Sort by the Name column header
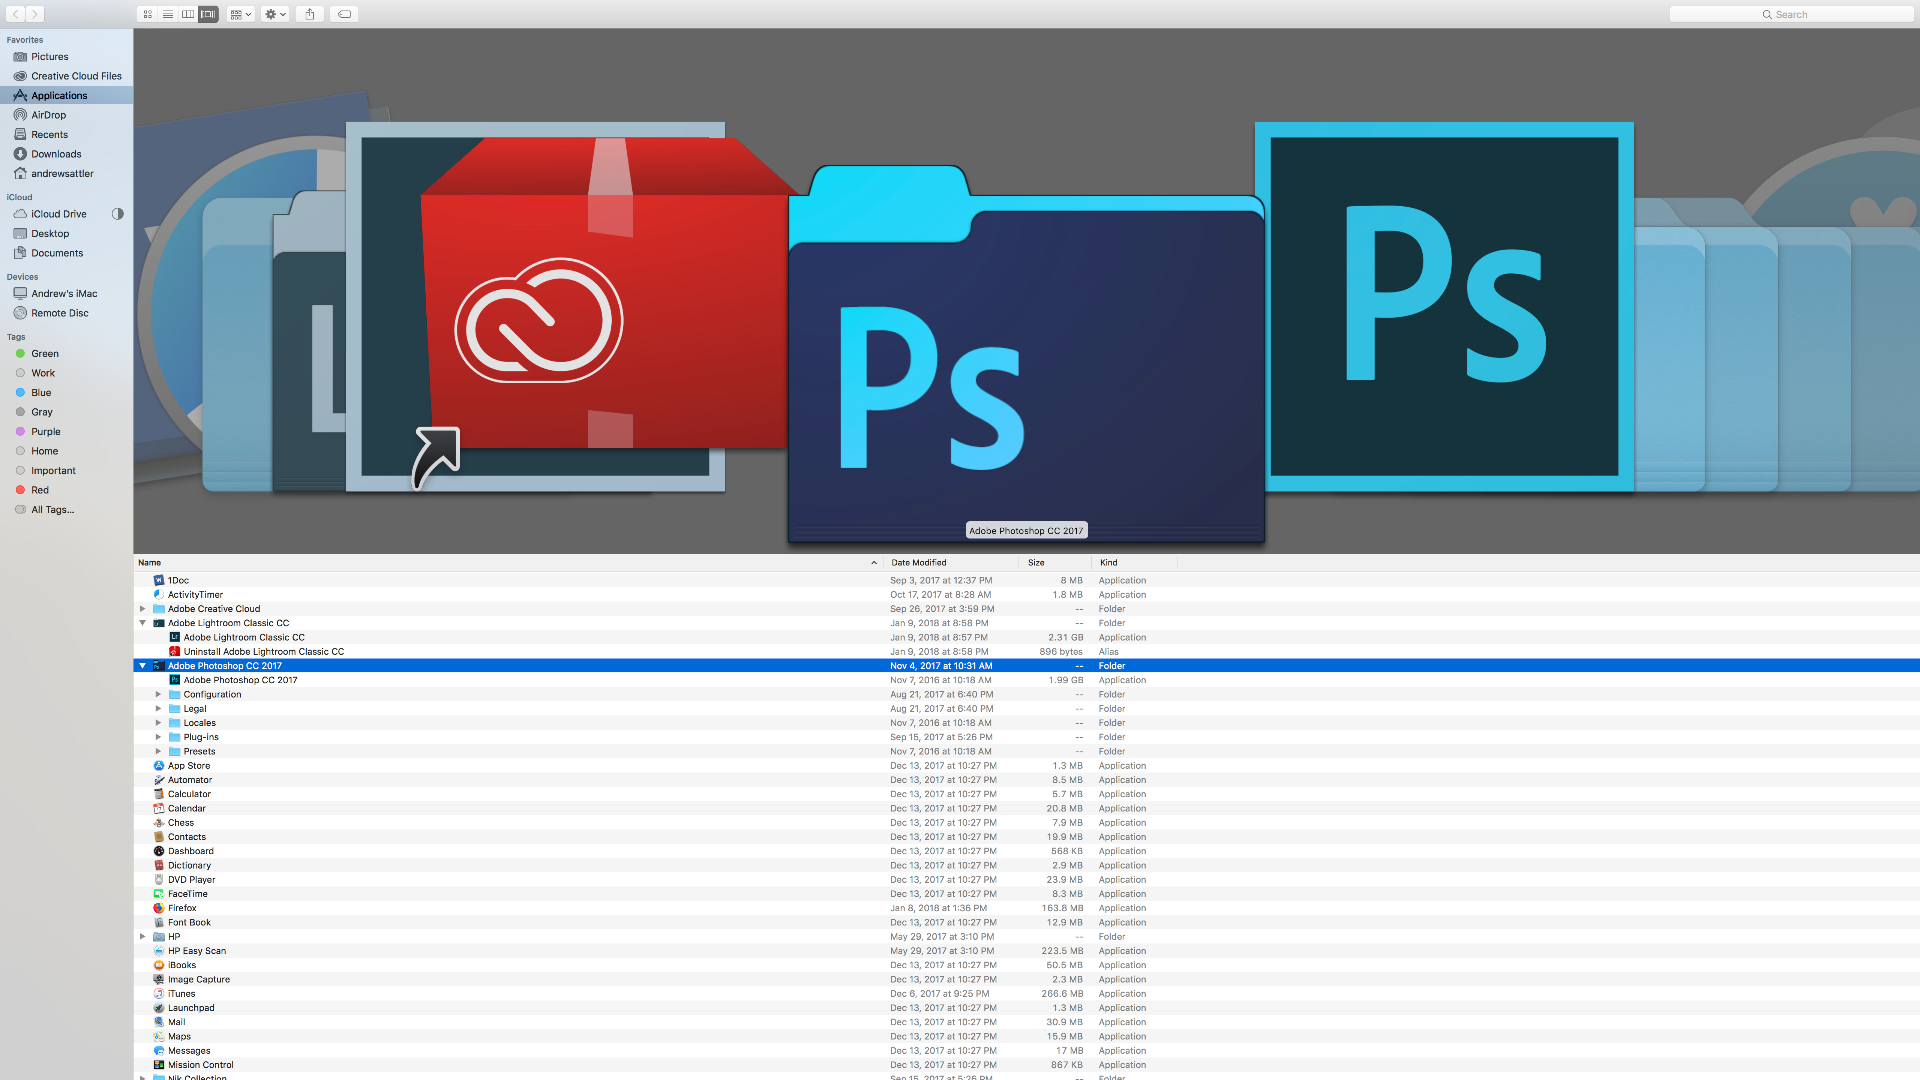1920x1080 pixels. [506, 563]
